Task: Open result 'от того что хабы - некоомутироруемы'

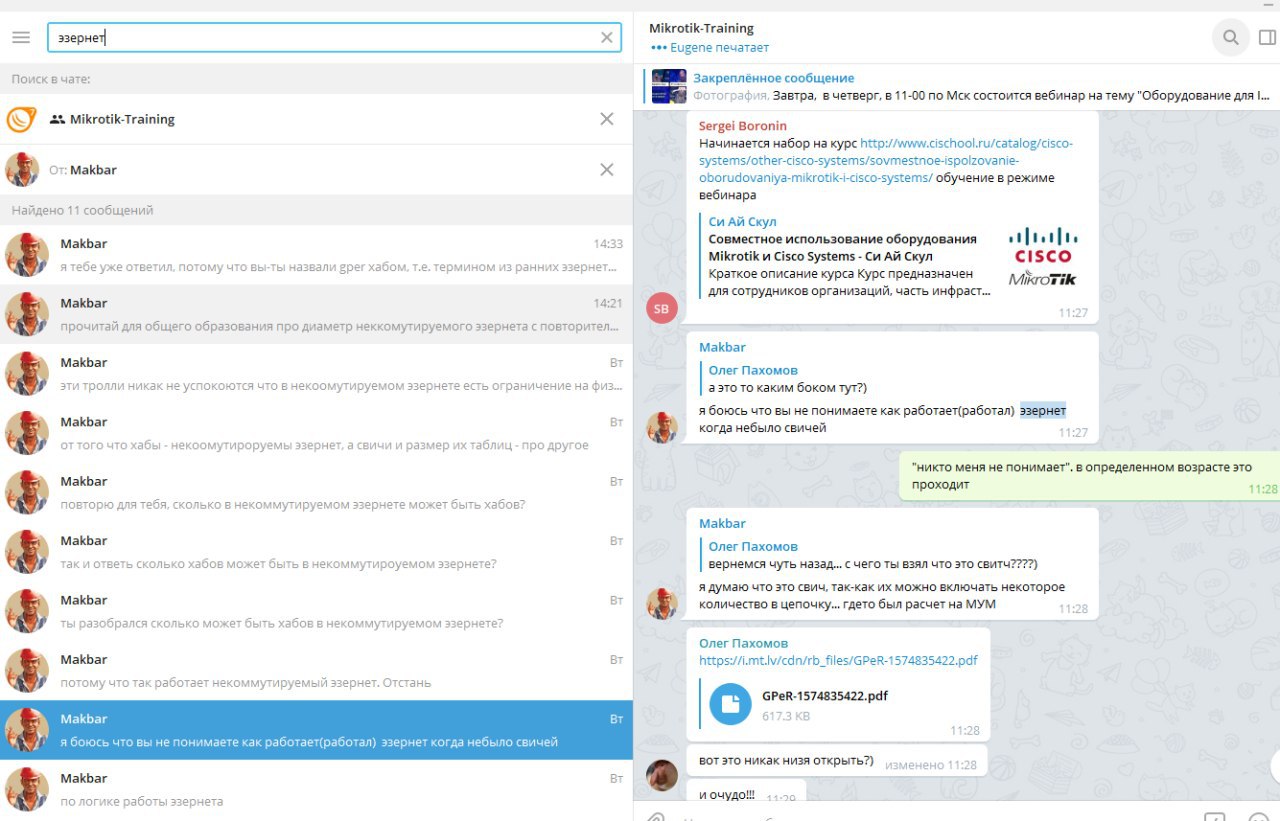Action: click(x=316, y=433)
